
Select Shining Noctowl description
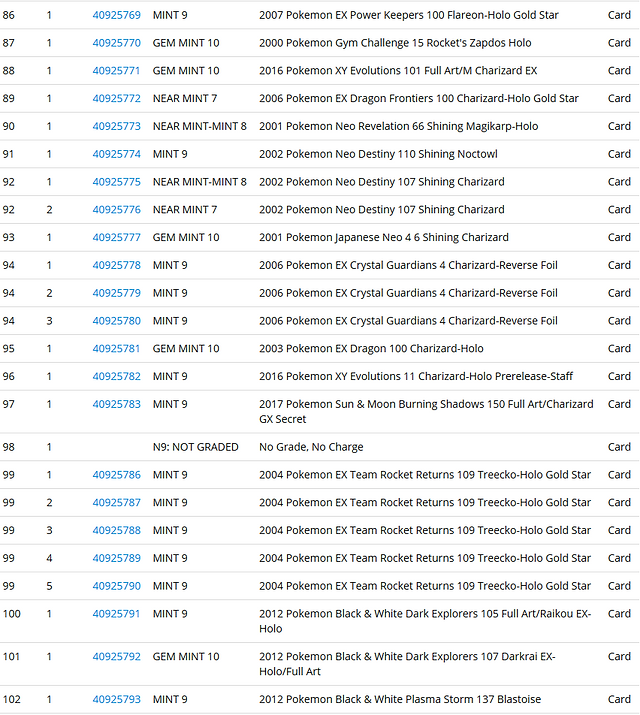(378, 154)
